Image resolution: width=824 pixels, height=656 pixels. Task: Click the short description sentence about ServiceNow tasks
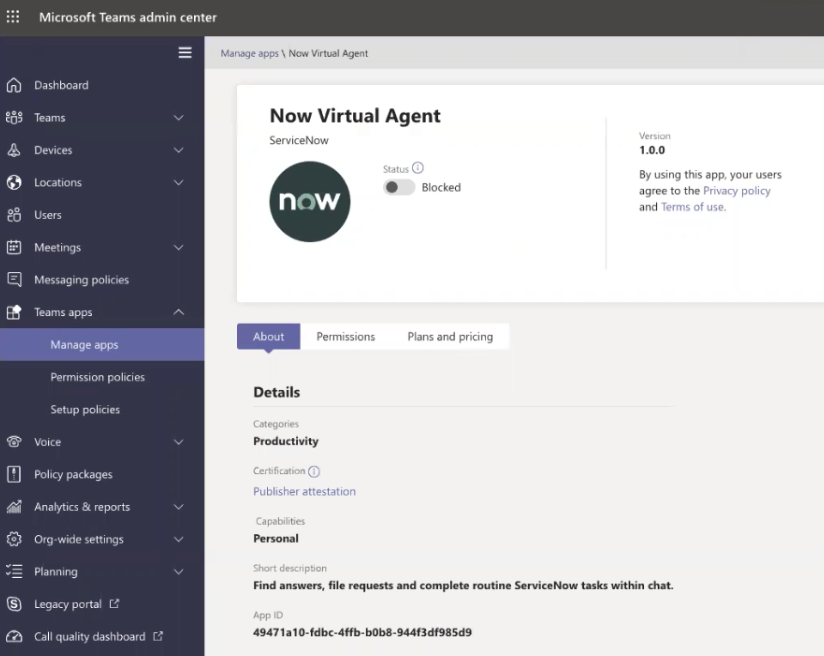tap(463, 586)
